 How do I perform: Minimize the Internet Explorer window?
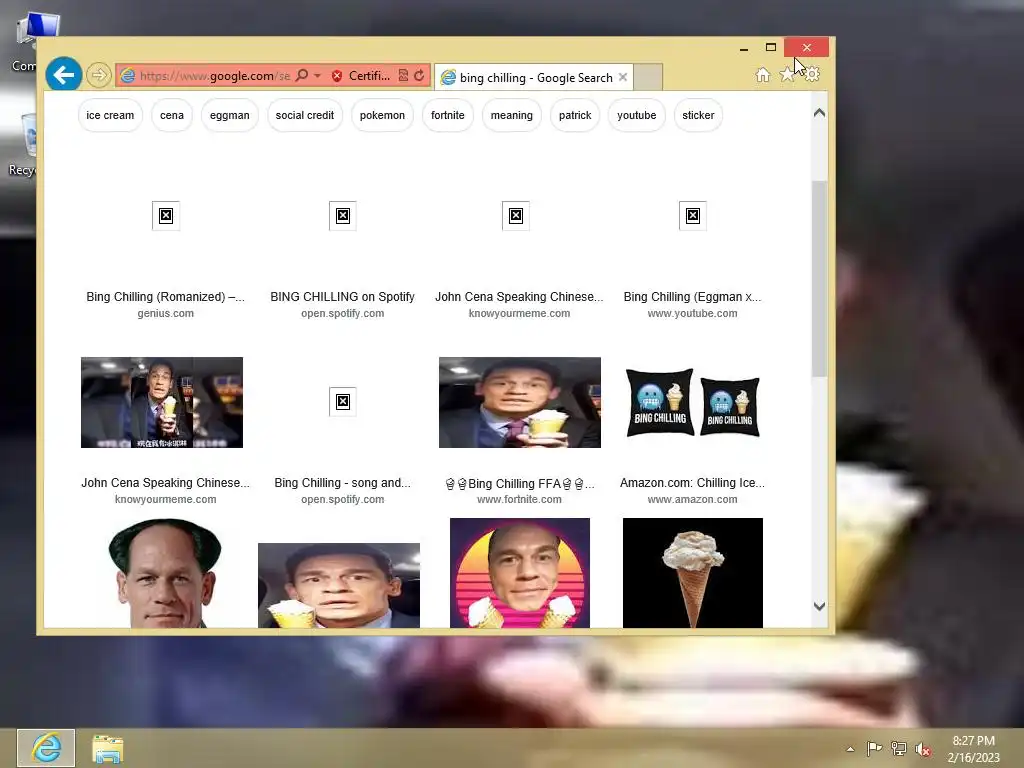click(x=744, y=48)
